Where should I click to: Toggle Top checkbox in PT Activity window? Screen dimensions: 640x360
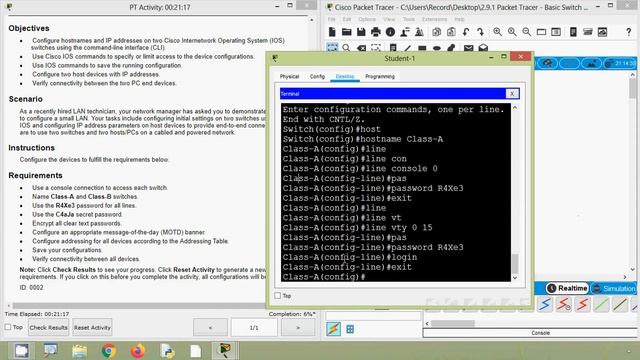pyautogui.click(x=8, y=327)
